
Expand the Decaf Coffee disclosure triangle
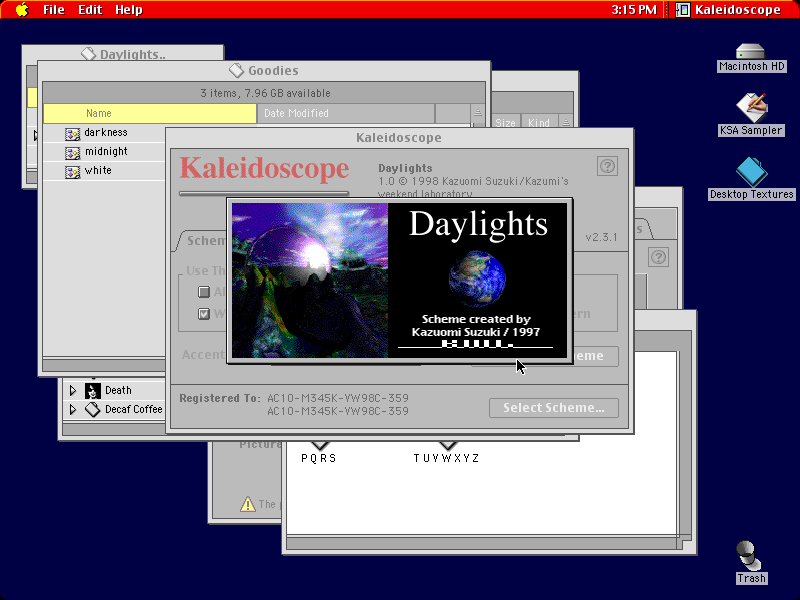pos(72,410)
